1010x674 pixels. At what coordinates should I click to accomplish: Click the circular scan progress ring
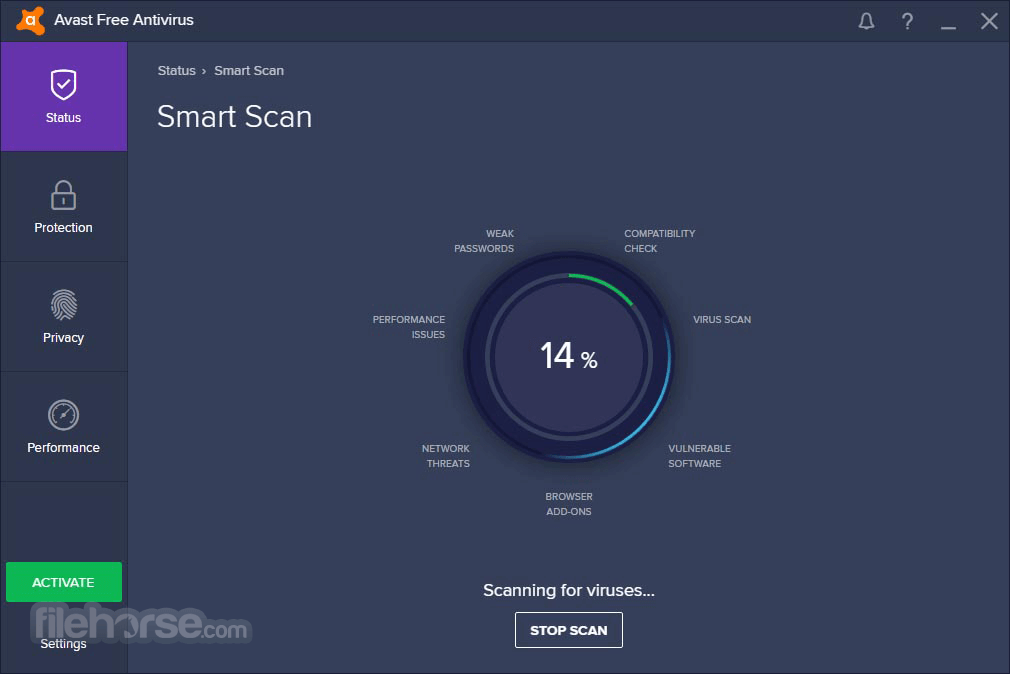coord(569,356)
